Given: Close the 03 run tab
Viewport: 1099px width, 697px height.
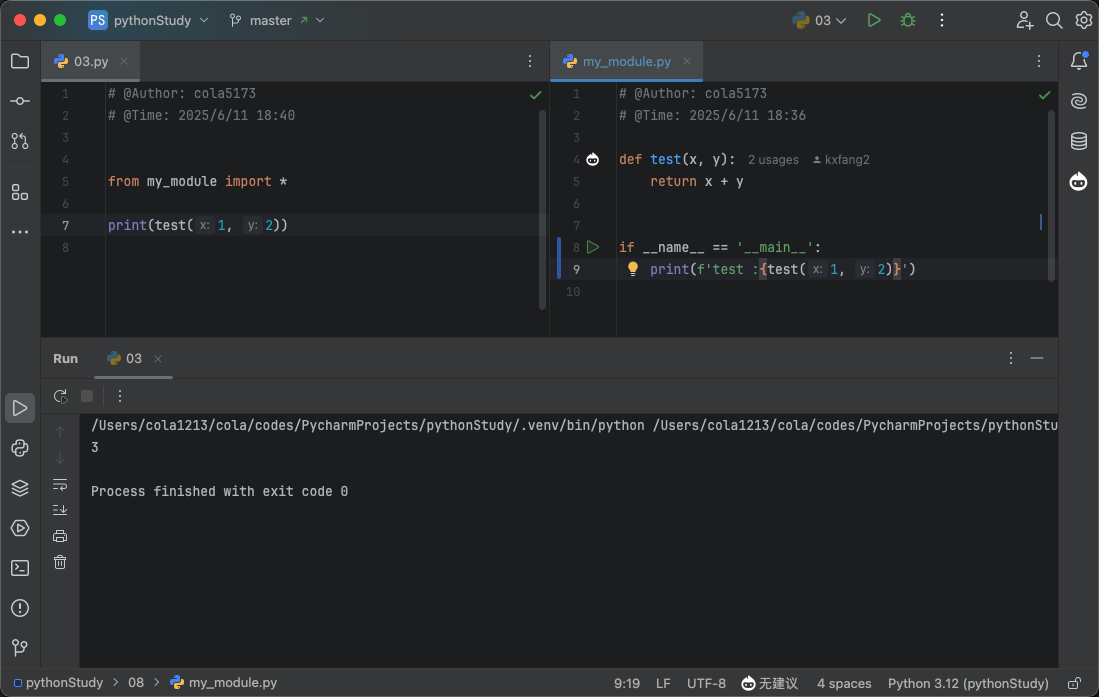Looking at the screenshot, I should point(158,359).
